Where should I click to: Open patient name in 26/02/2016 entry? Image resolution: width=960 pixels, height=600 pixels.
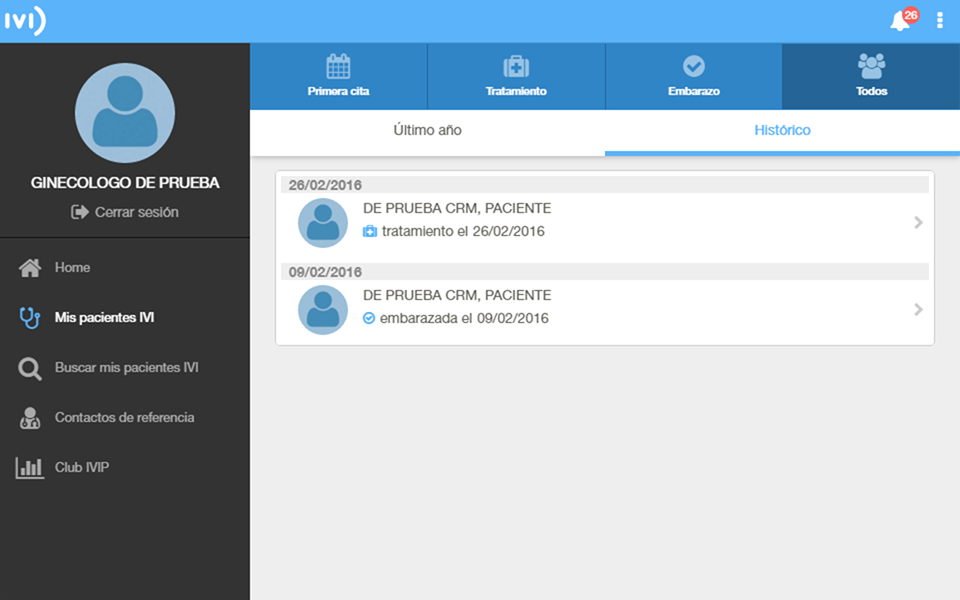point(457,208)
